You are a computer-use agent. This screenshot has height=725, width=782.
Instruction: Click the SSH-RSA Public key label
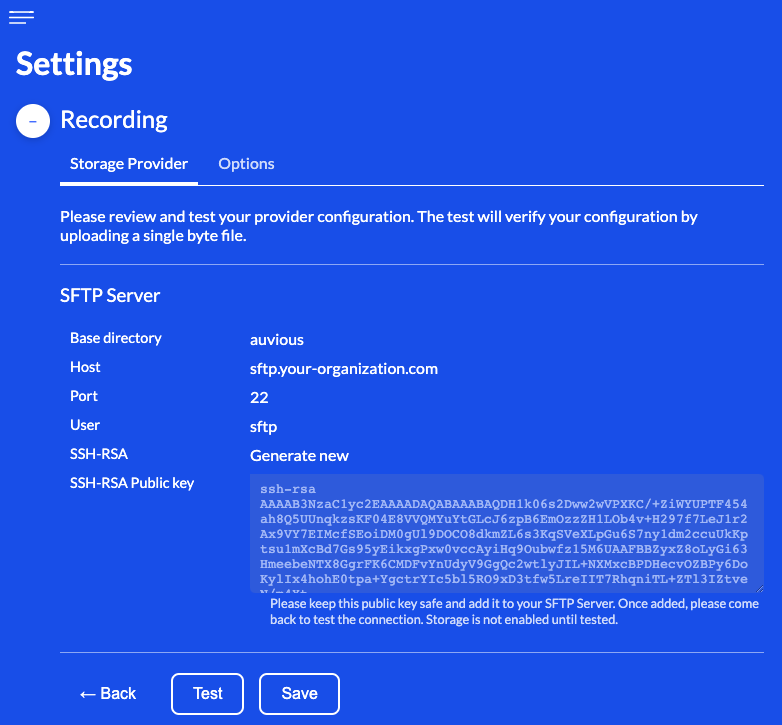coord(132,484)
